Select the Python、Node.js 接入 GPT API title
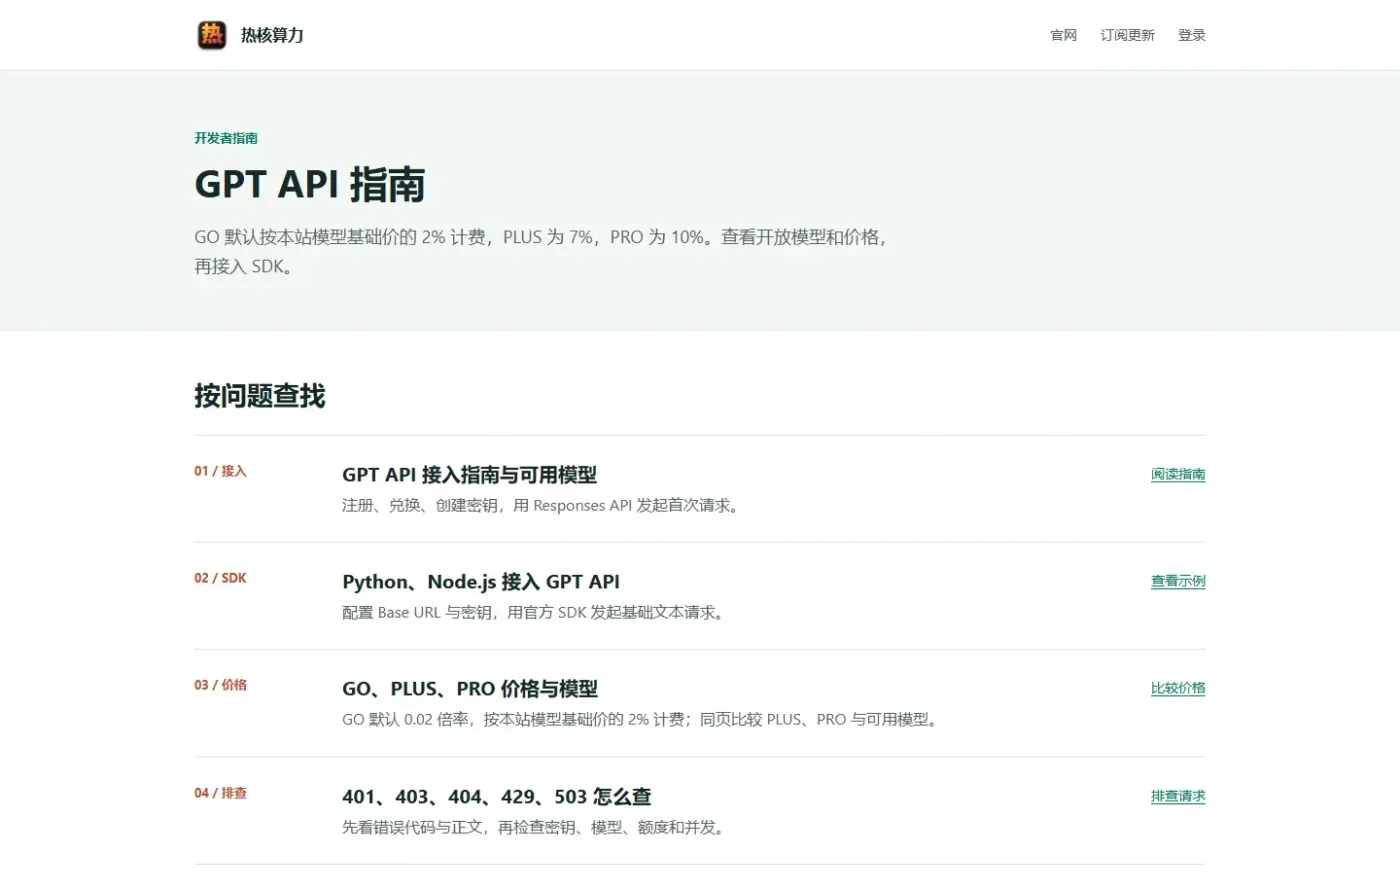The width and height of the screenshot is (1400, 875). point(481,582)
